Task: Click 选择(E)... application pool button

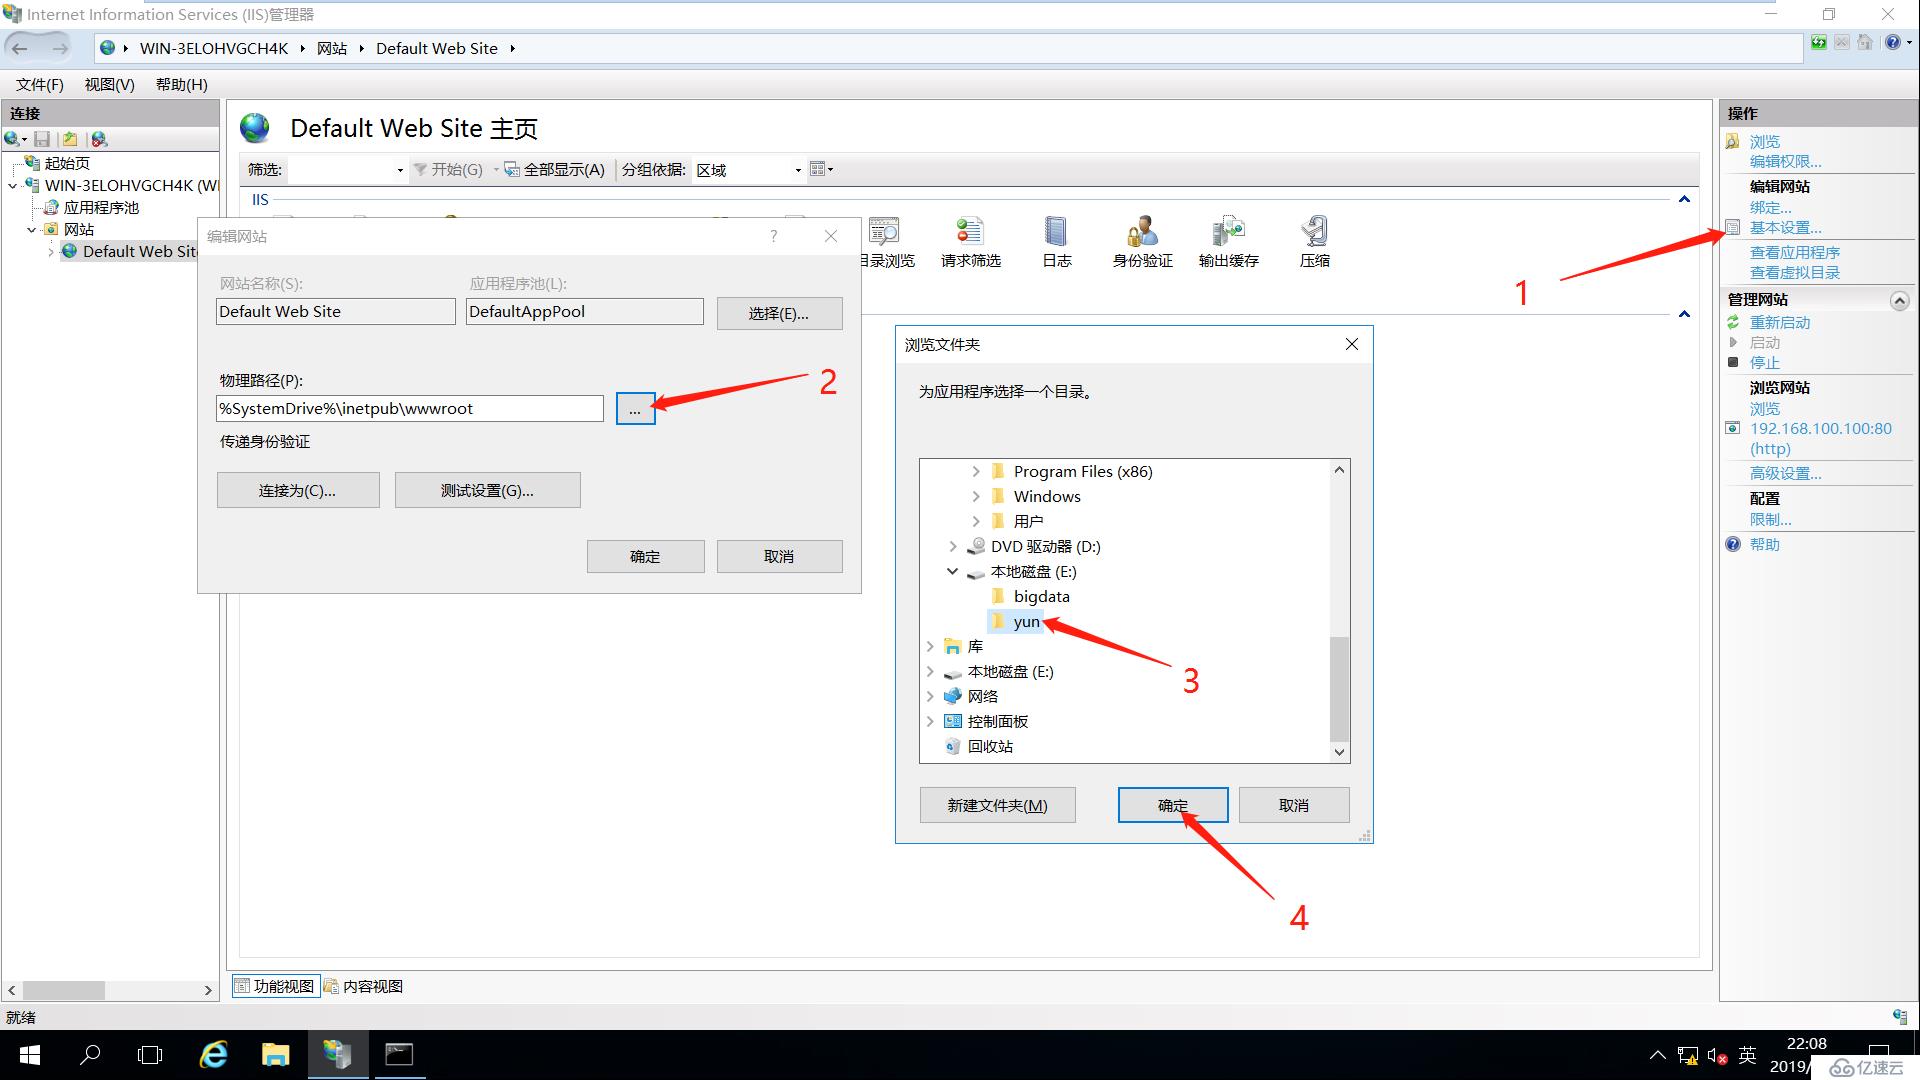Action: point(779,313)
